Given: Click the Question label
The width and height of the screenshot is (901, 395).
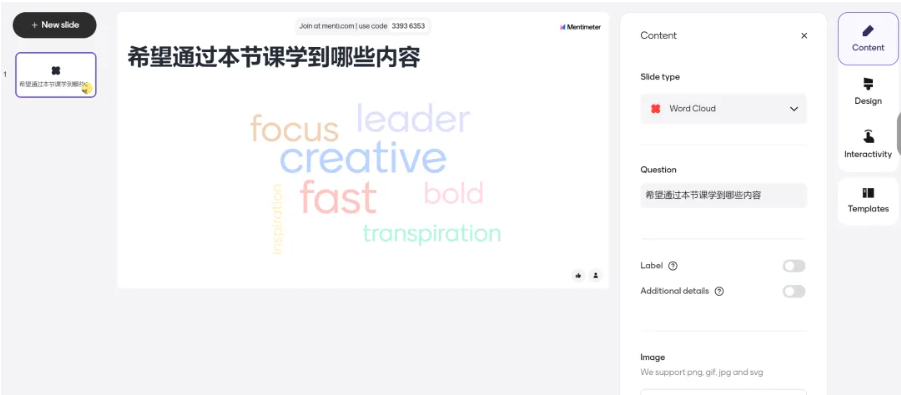Looking at the screenshot, I should [x=658, y=170].
